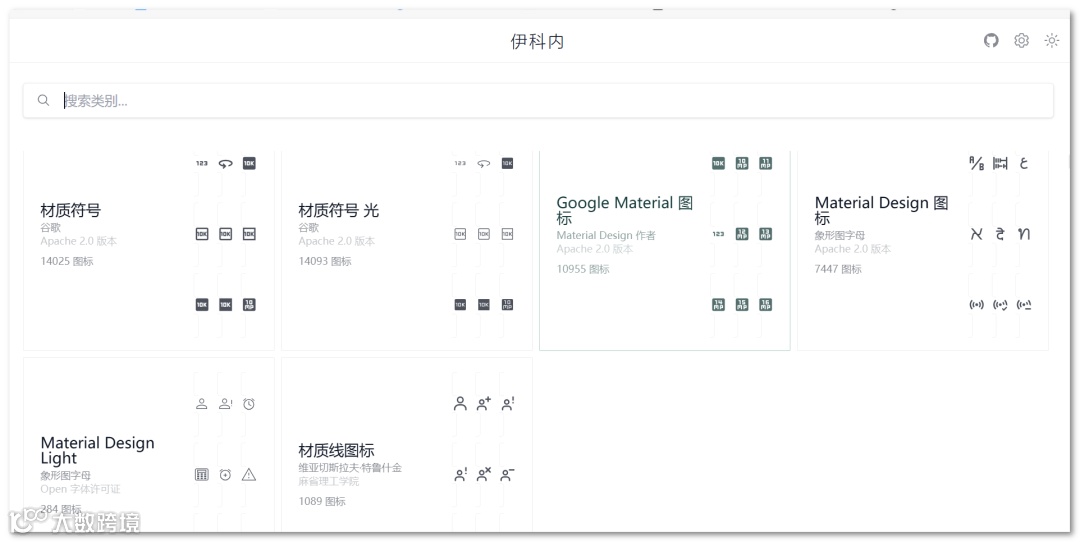Screen dimensions: 1080x542
Task: Click the 10K icon in Google Material card
Action: tap(718, 163)
